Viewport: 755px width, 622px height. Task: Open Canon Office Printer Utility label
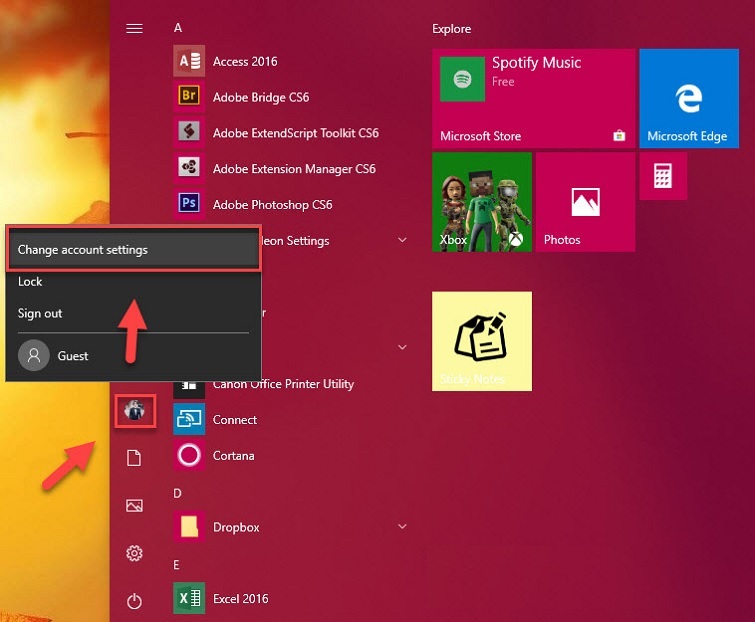284,384
